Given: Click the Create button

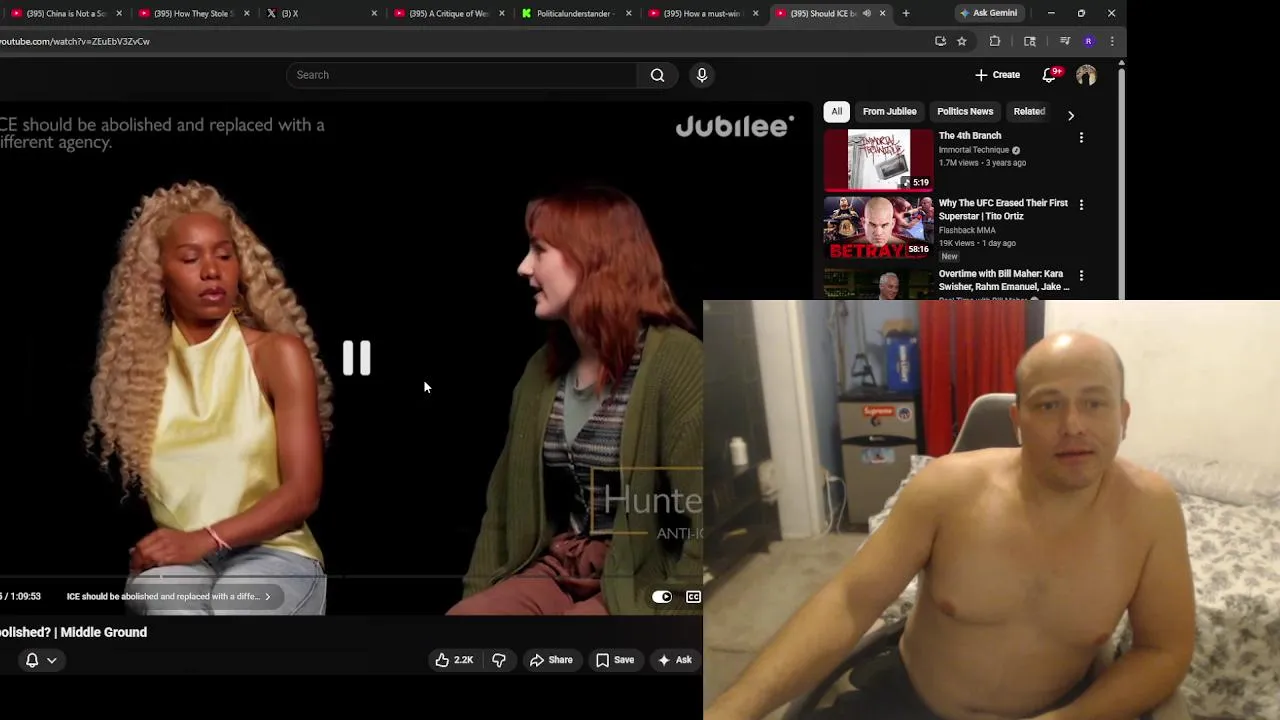Looking at the screenshot, I should pos(998,75).
